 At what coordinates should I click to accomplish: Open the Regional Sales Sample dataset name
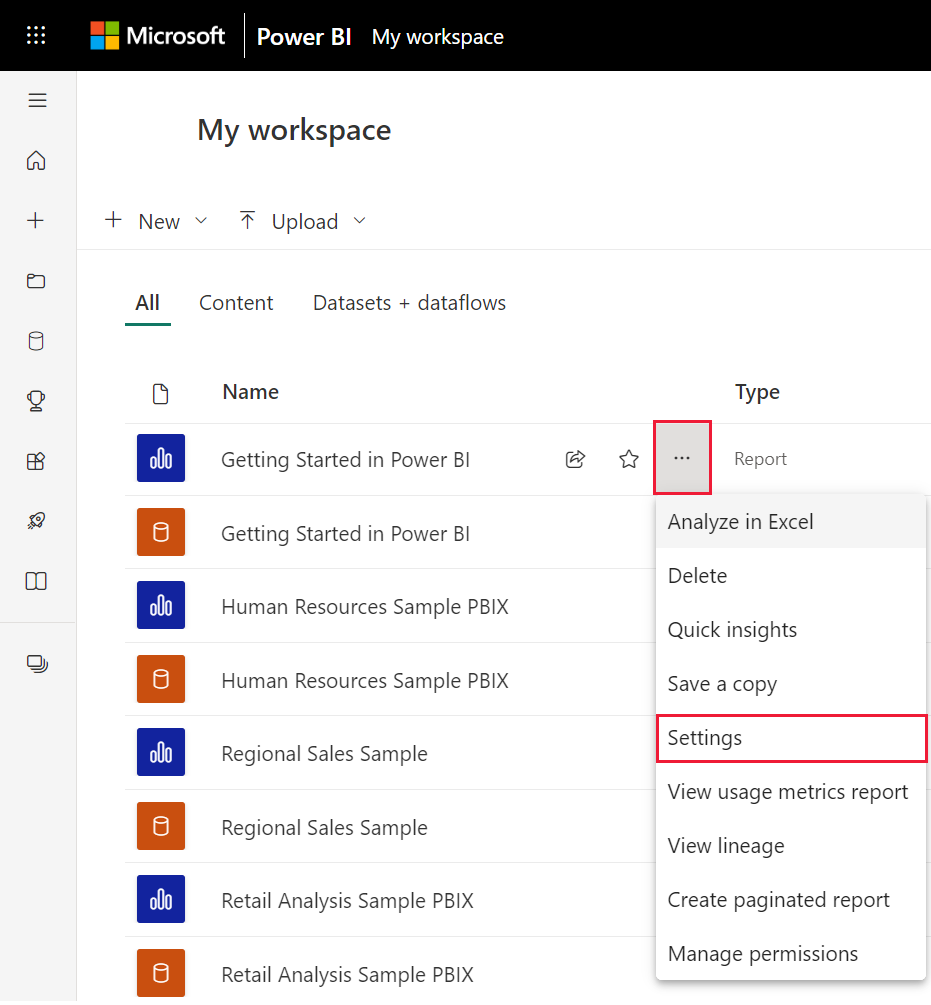tap(324, 827)
